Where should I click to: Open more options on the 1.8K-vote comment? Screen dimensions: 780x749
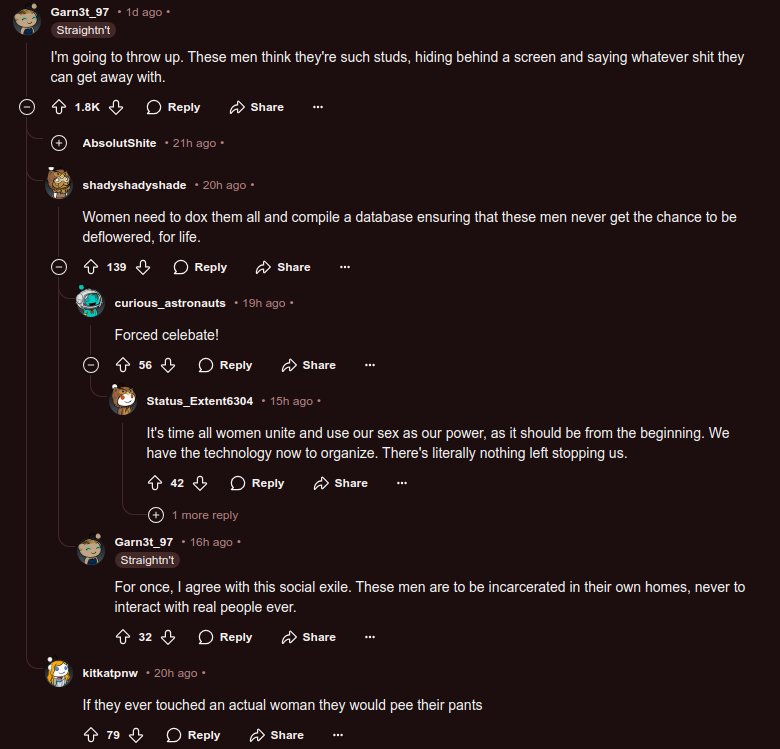pyautogui.click(x=318, y=107)
